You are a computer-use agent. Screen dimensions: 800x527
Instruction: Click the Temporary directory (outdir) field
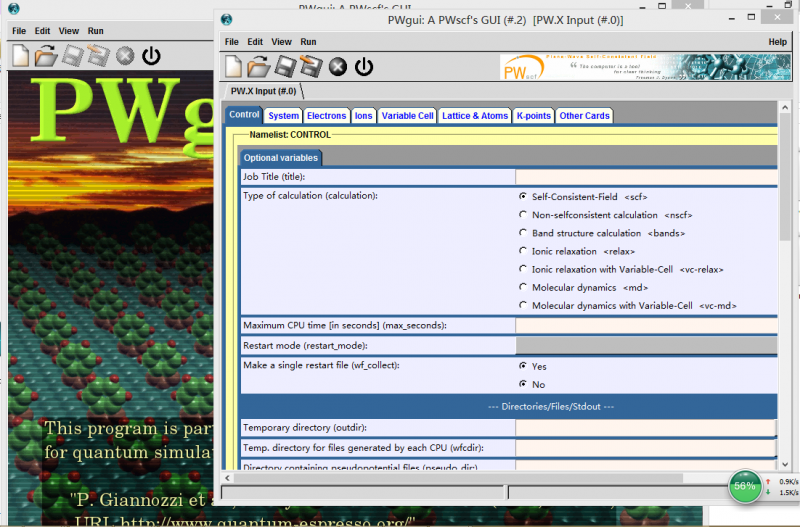coord(646,428)
